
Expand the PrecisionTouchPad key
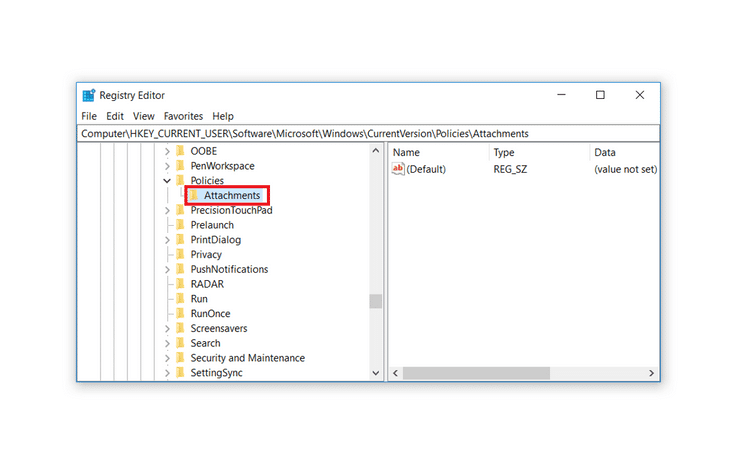[167, 211]
